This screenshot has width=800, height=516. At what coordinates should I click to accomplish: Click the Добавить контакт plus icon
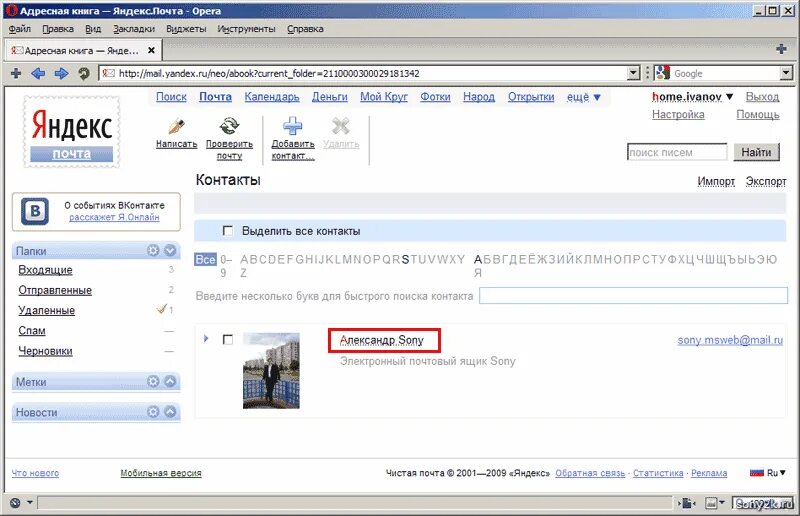[x=292, y=126]
